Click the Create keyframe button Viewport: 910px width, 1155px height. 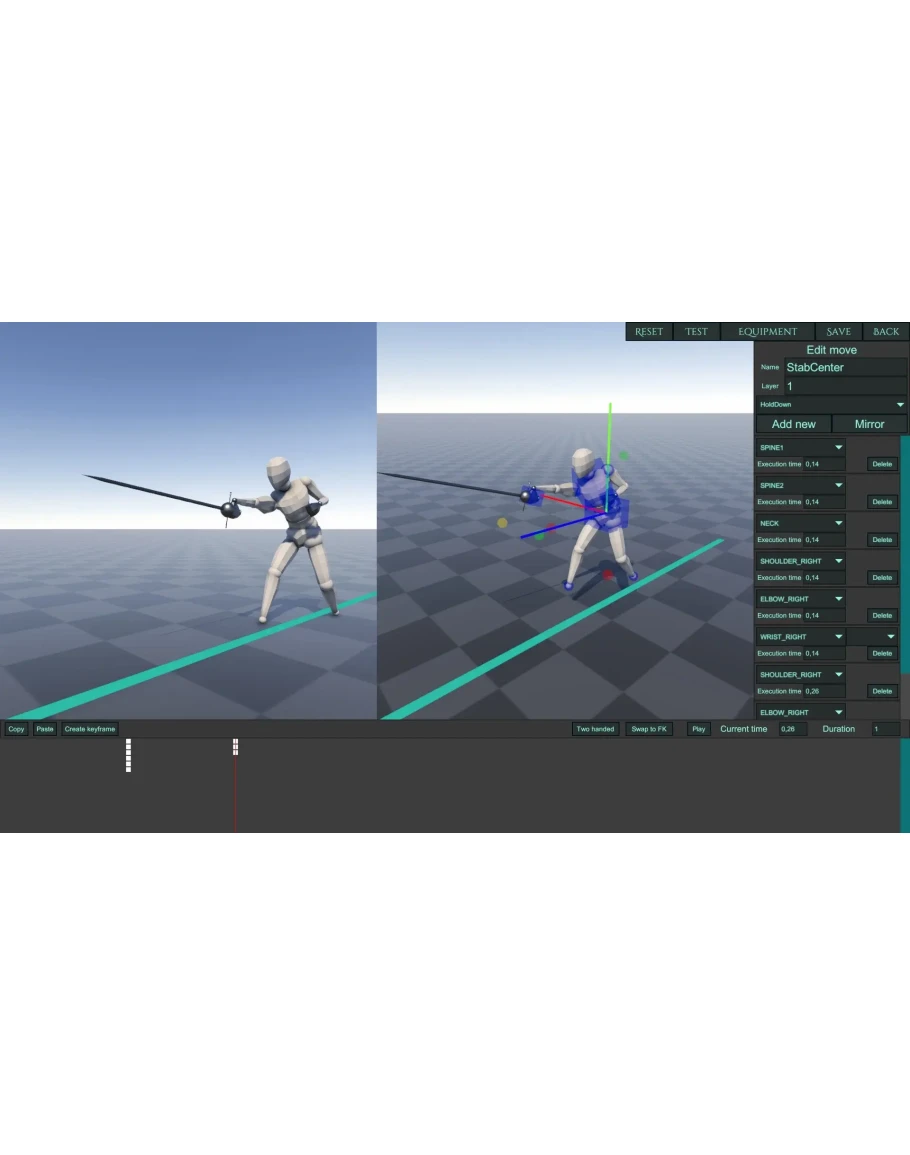tap(90, 729)
